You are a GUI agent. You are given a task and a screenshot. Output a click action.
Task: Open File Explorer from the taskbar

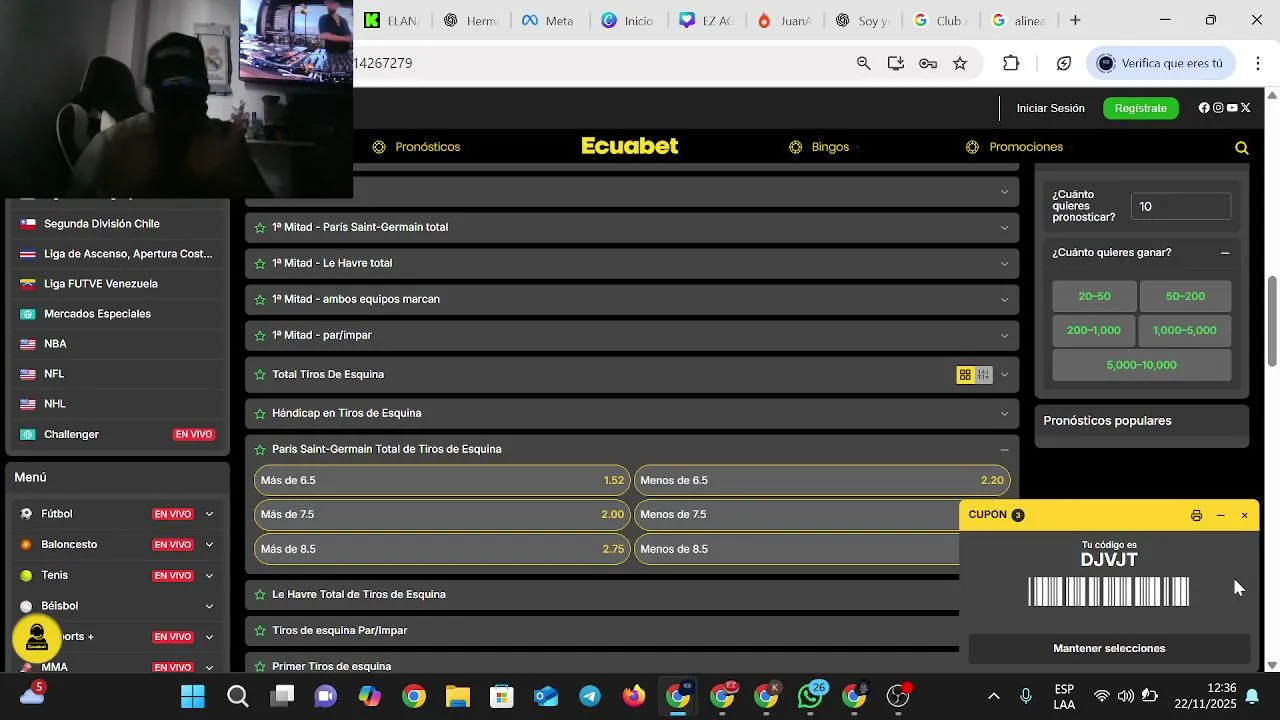457,696
